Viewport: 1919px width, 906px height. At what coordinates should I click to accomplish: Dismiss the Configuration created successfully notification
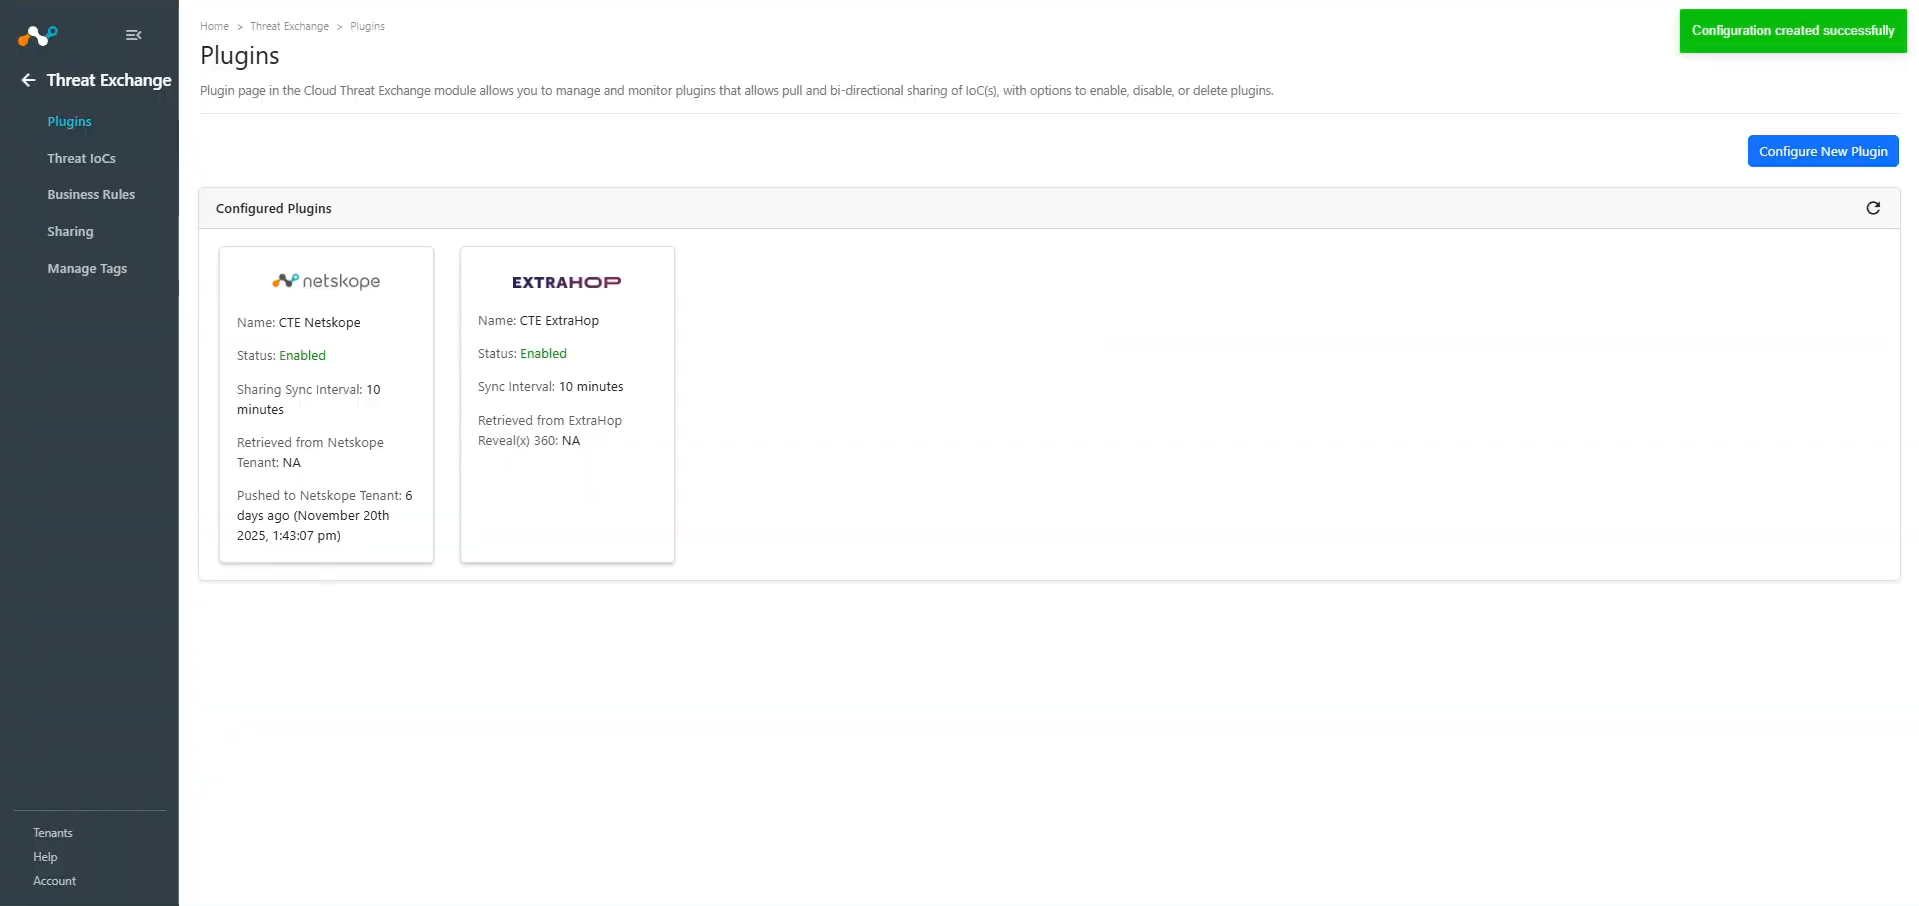pos(1793,31)
